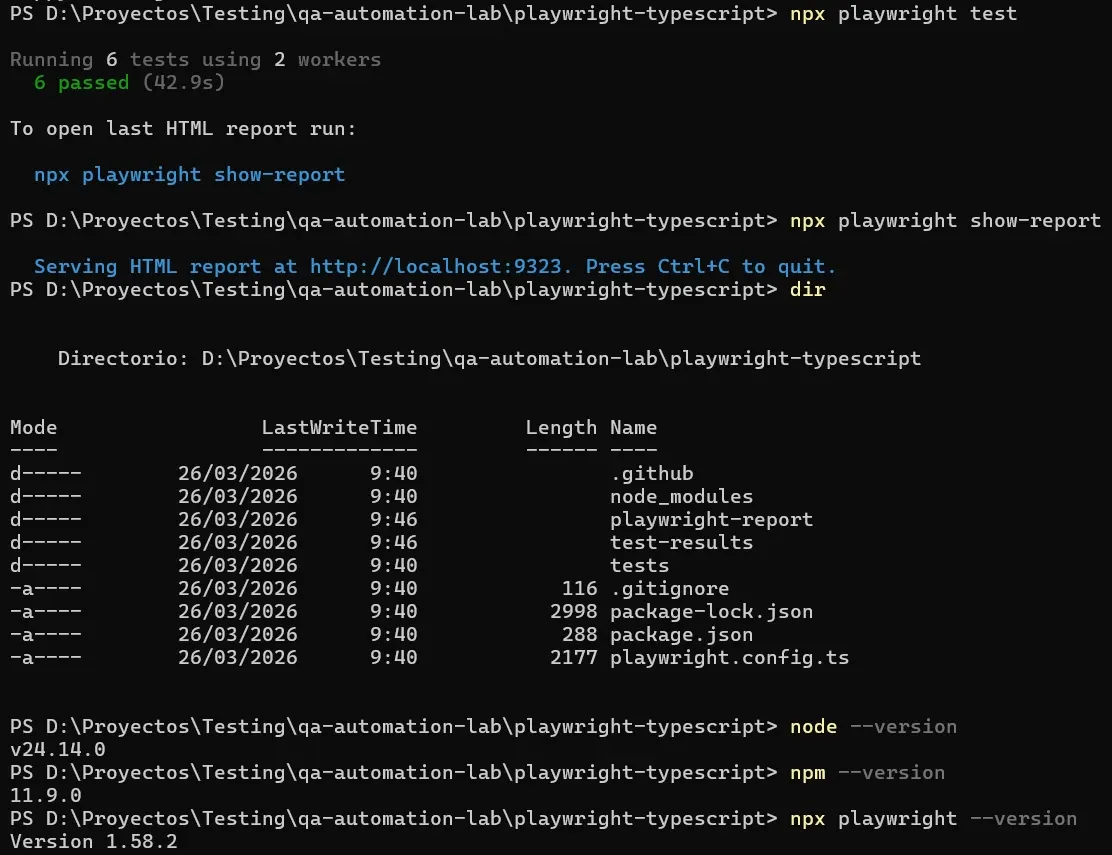Viewport: 1112px width, 855px height.
Task: Click the 'Running 6 tests using 2 workers' line
Action: tap(194, 59)
